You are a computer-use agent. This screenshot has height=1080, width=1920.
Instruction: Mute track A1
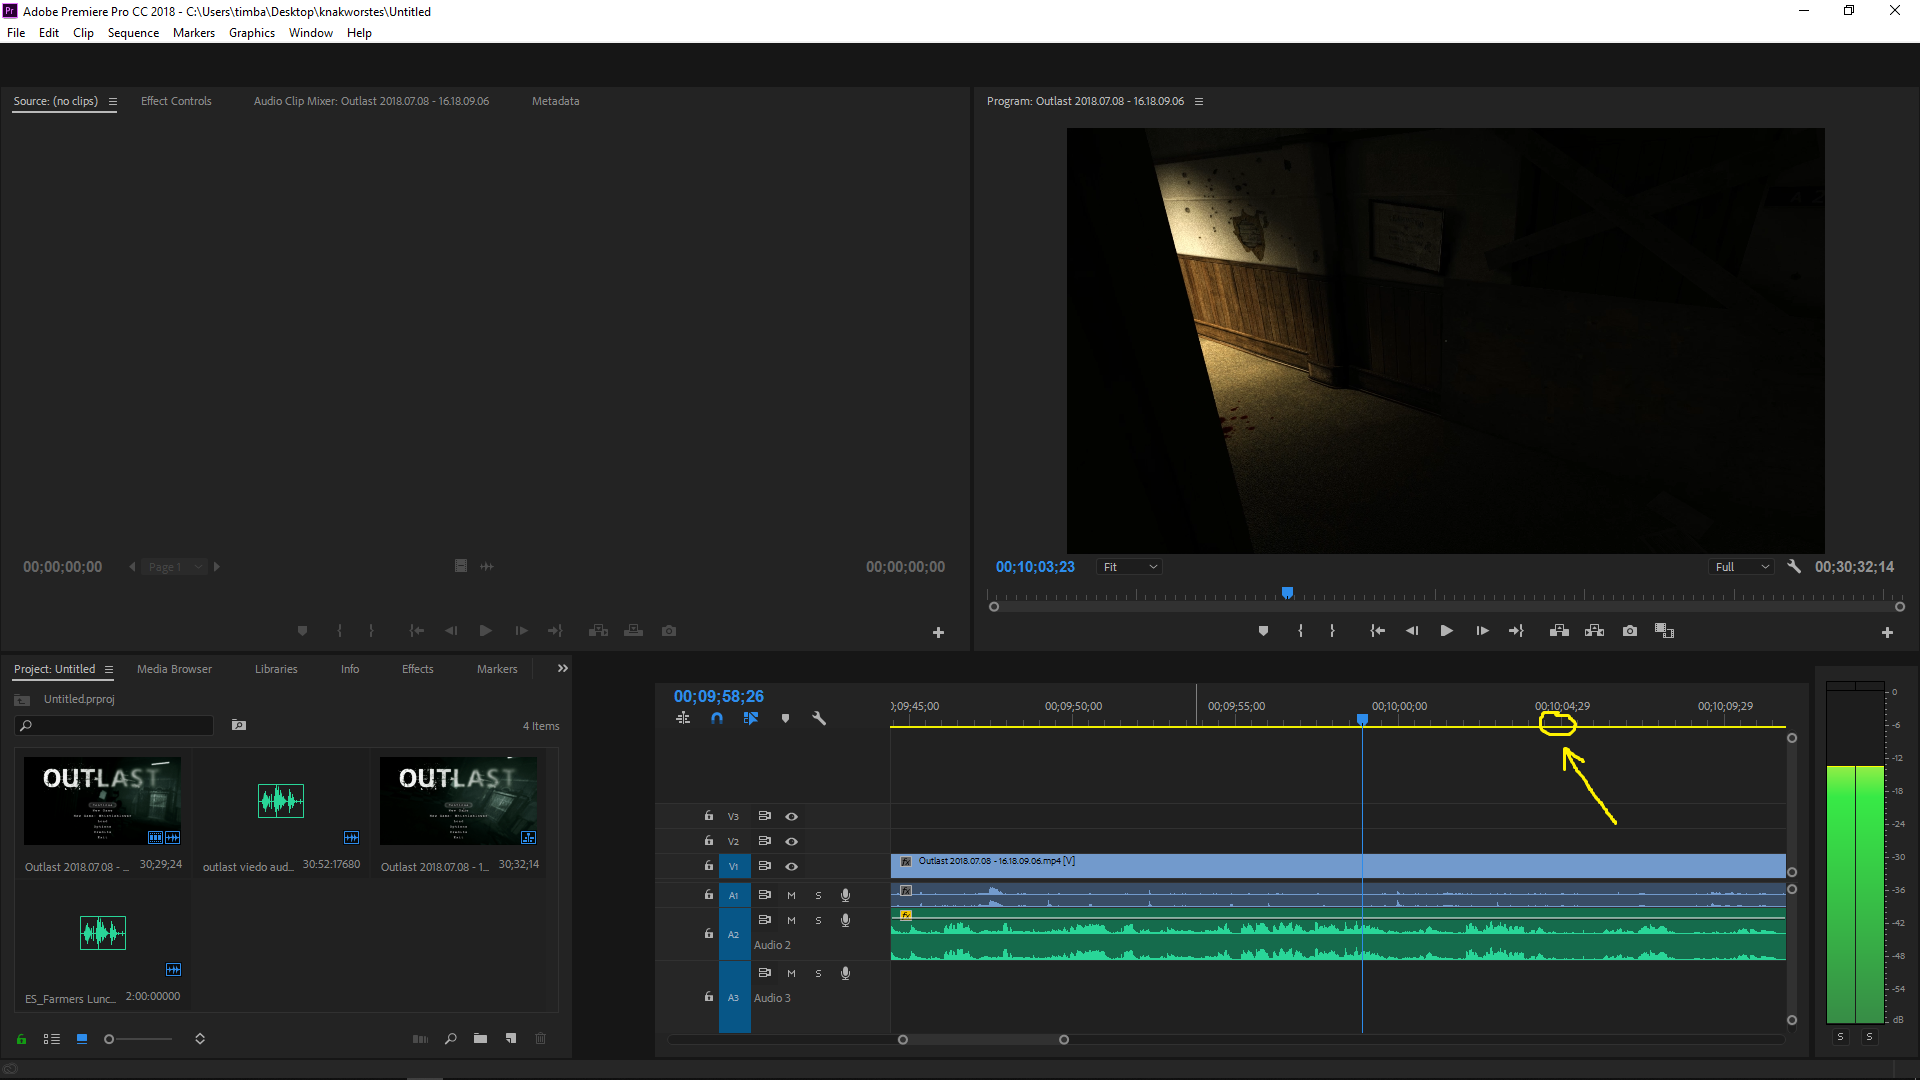point(791,895)
